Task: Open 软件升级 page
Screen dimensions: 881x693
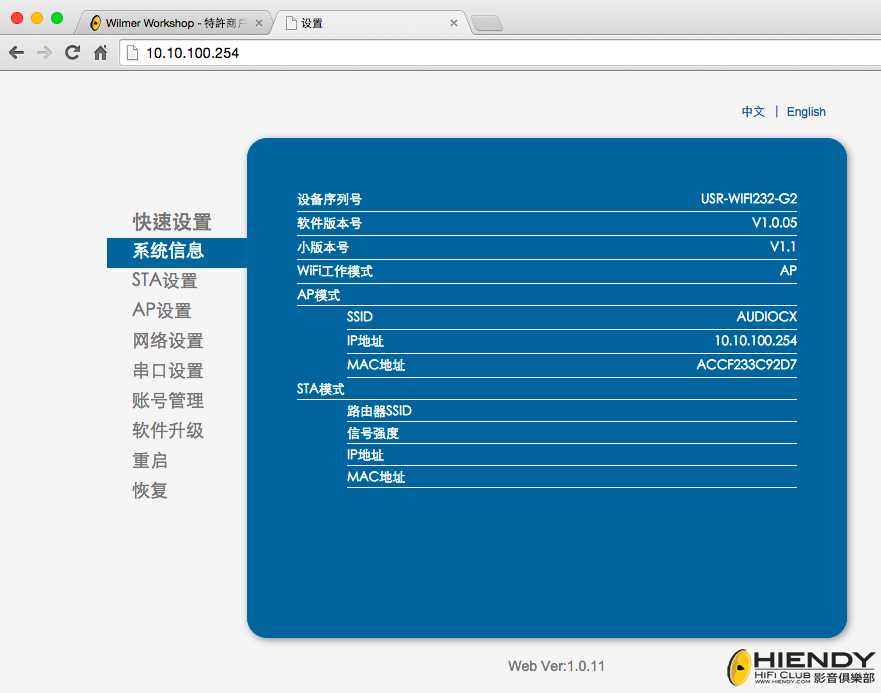Action: (168, 431)
